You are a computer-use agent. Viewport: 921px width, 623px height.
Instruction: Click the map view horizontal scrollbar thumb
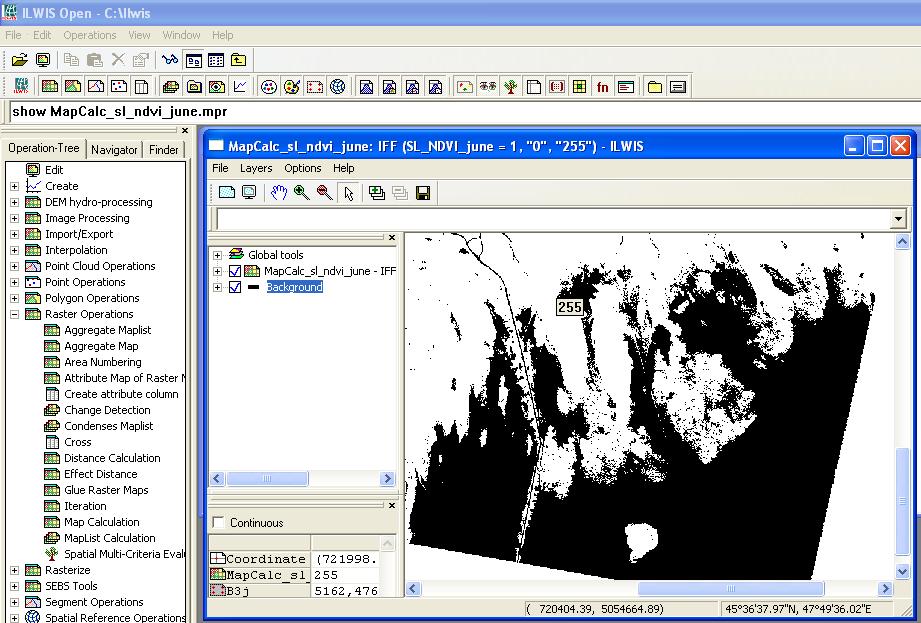tap(730, 589)
